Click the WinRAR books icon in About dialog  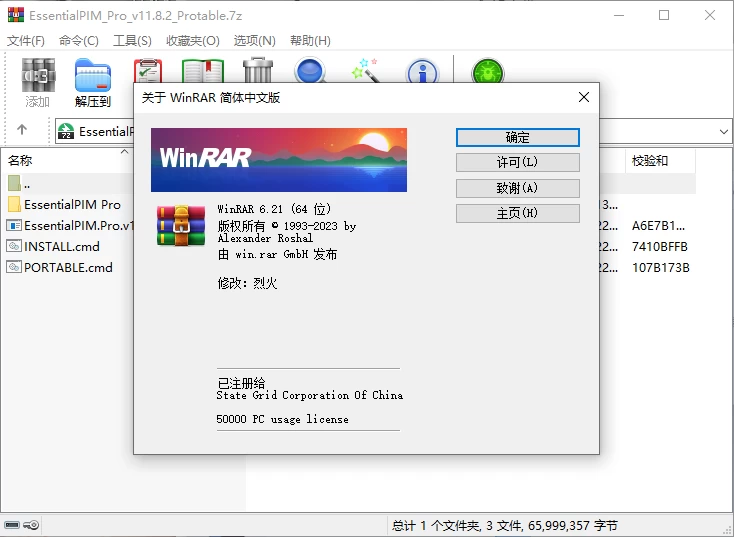pyautogui.click(x=181, y=225)
